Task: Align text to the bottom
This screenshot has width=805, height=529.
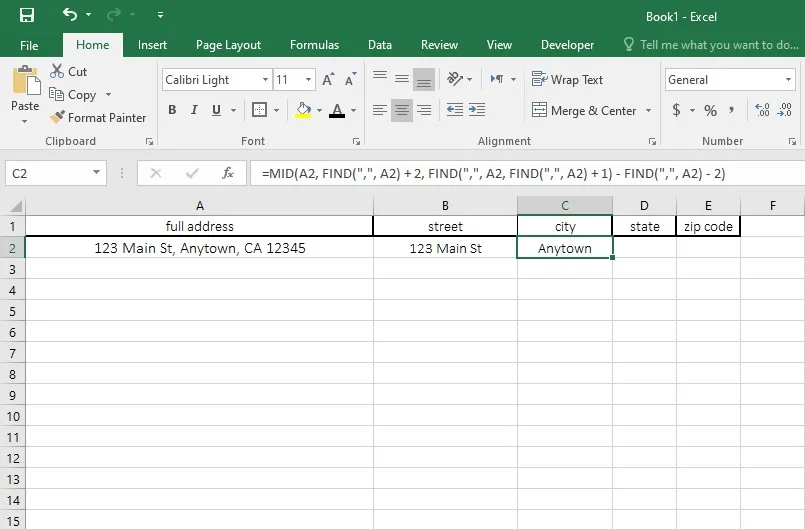Action: pos(424,79)
